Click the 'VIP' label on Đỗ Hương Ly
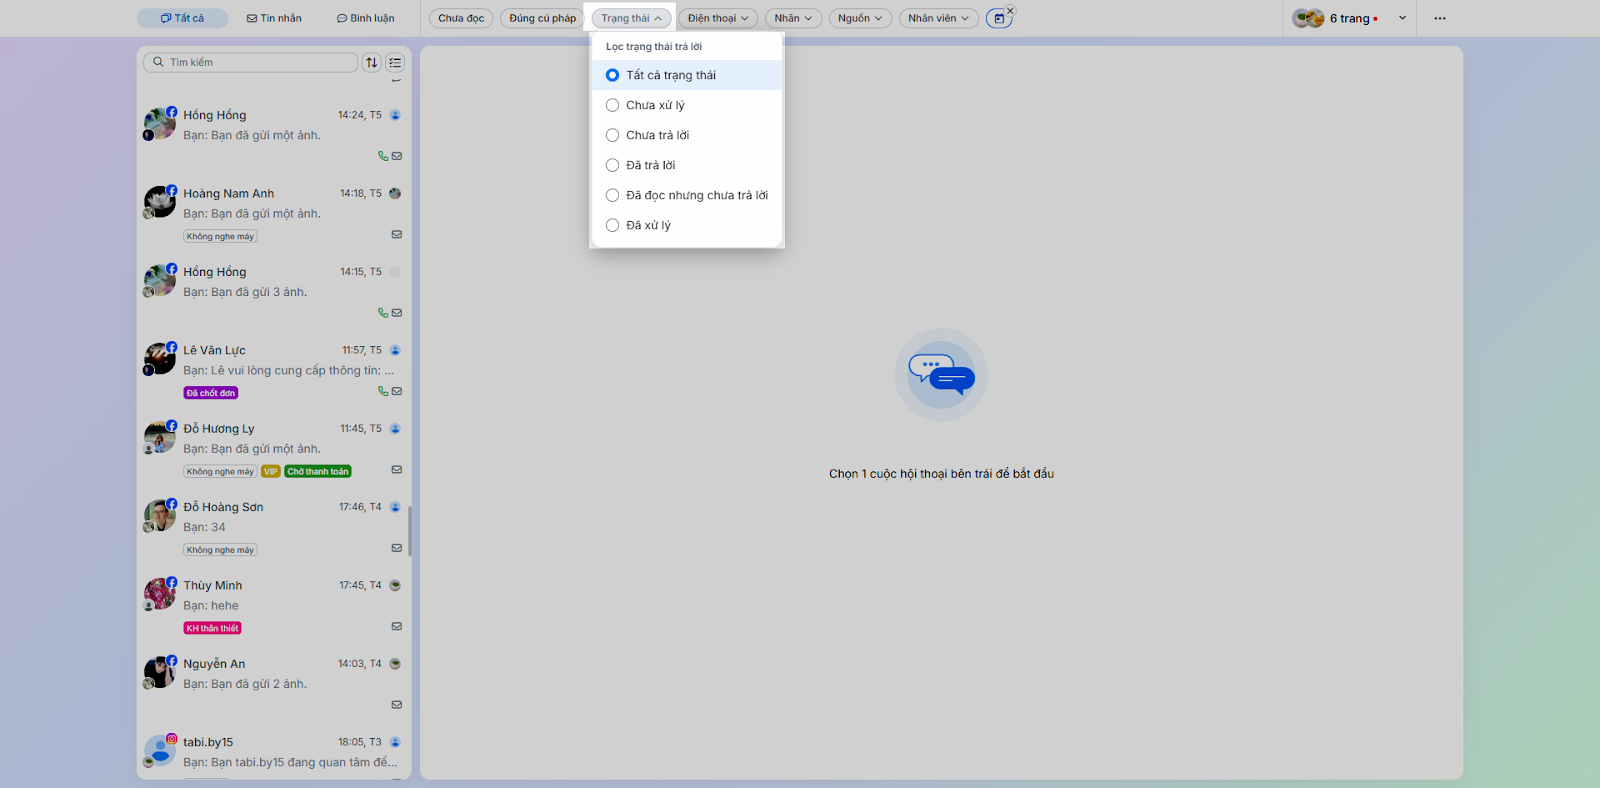This screenshot has height=788, width=1600. [271, 471]
